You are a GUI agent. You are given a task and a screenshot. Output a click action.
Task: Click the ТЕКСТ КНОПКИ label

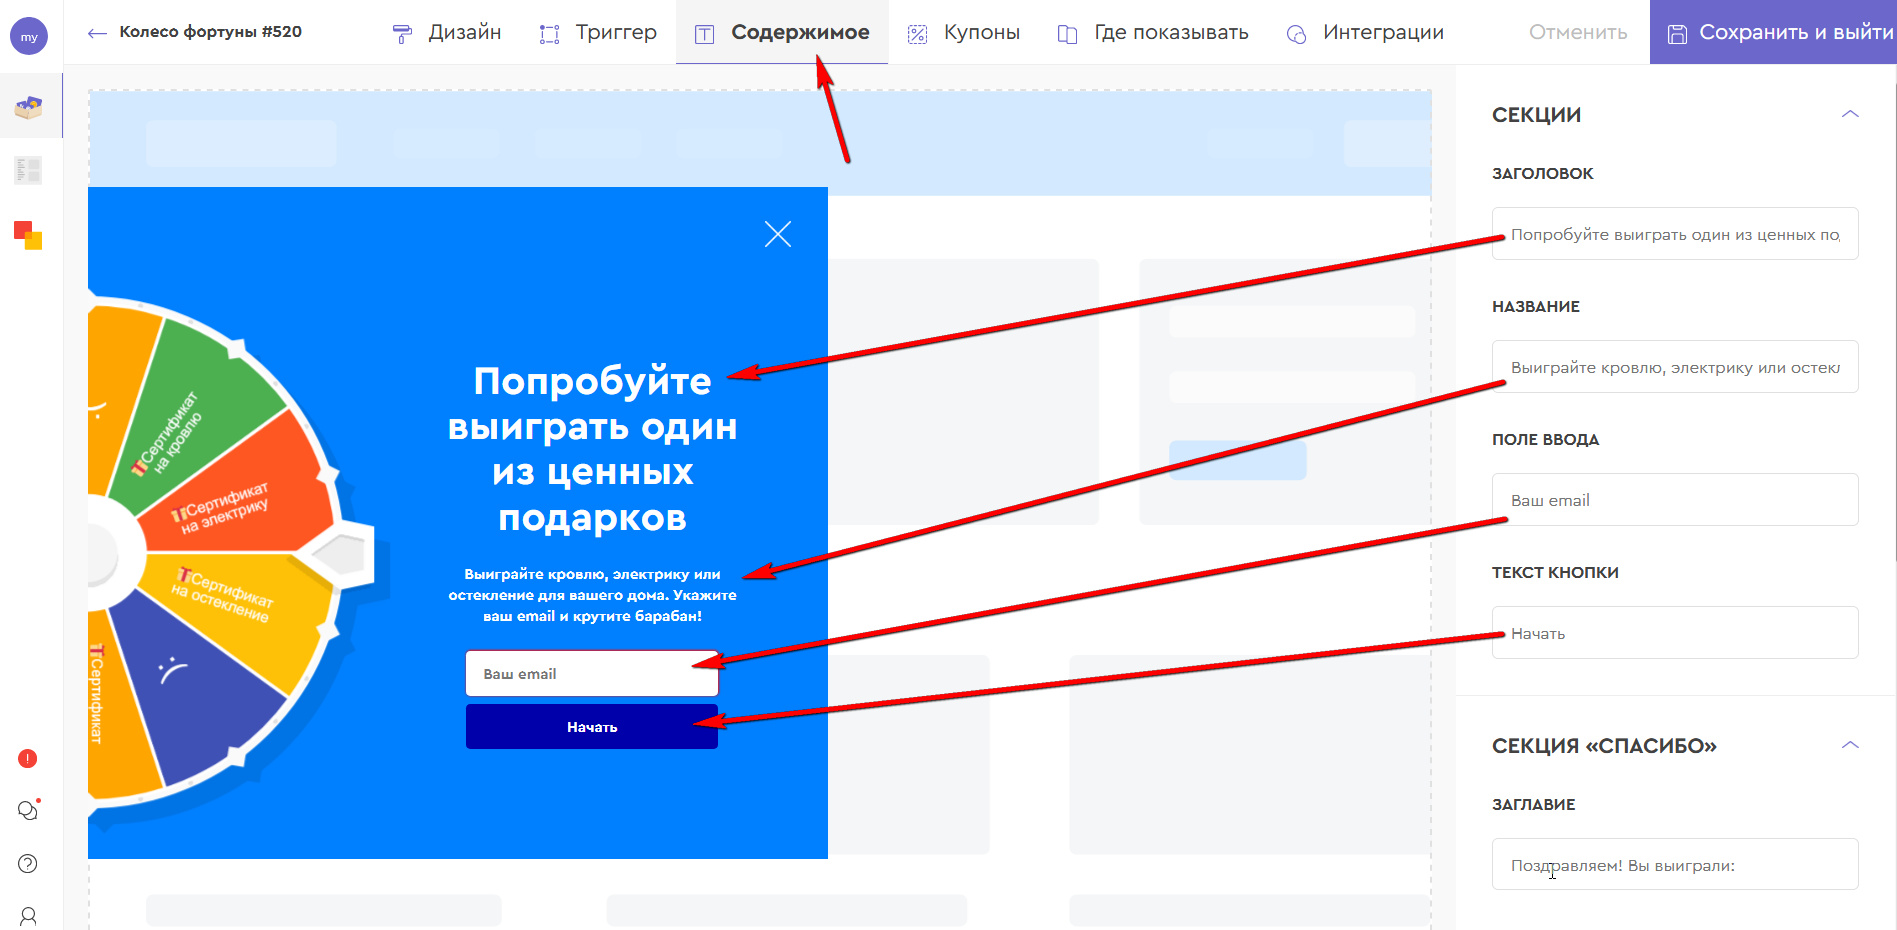1555,572
